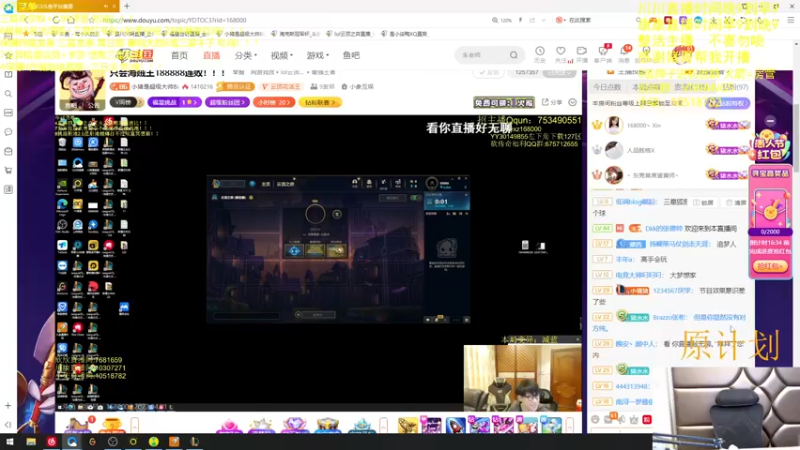Image resolution: width=800 pixels, height=450 pixels.
Task: Click the 开播 camera icon in header
Action: click(582, 54)
